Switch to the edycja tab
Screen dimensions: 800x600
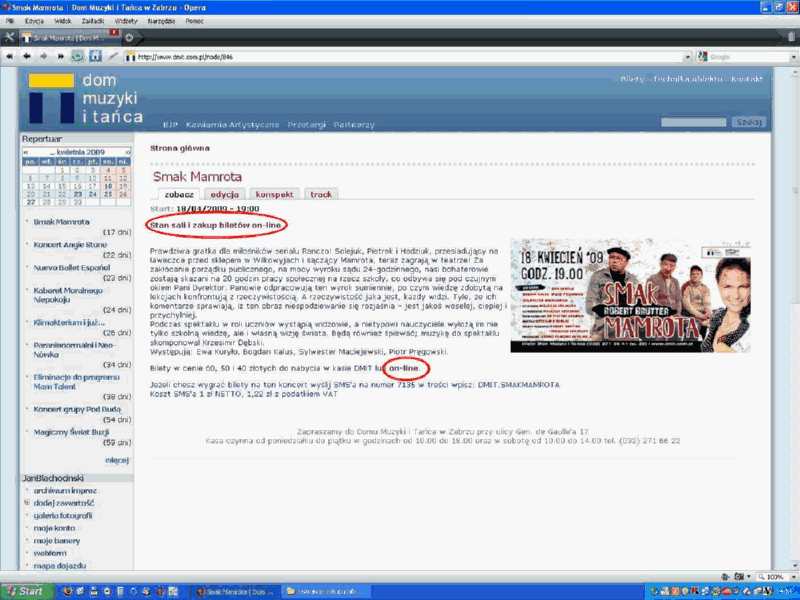point(224,194)
